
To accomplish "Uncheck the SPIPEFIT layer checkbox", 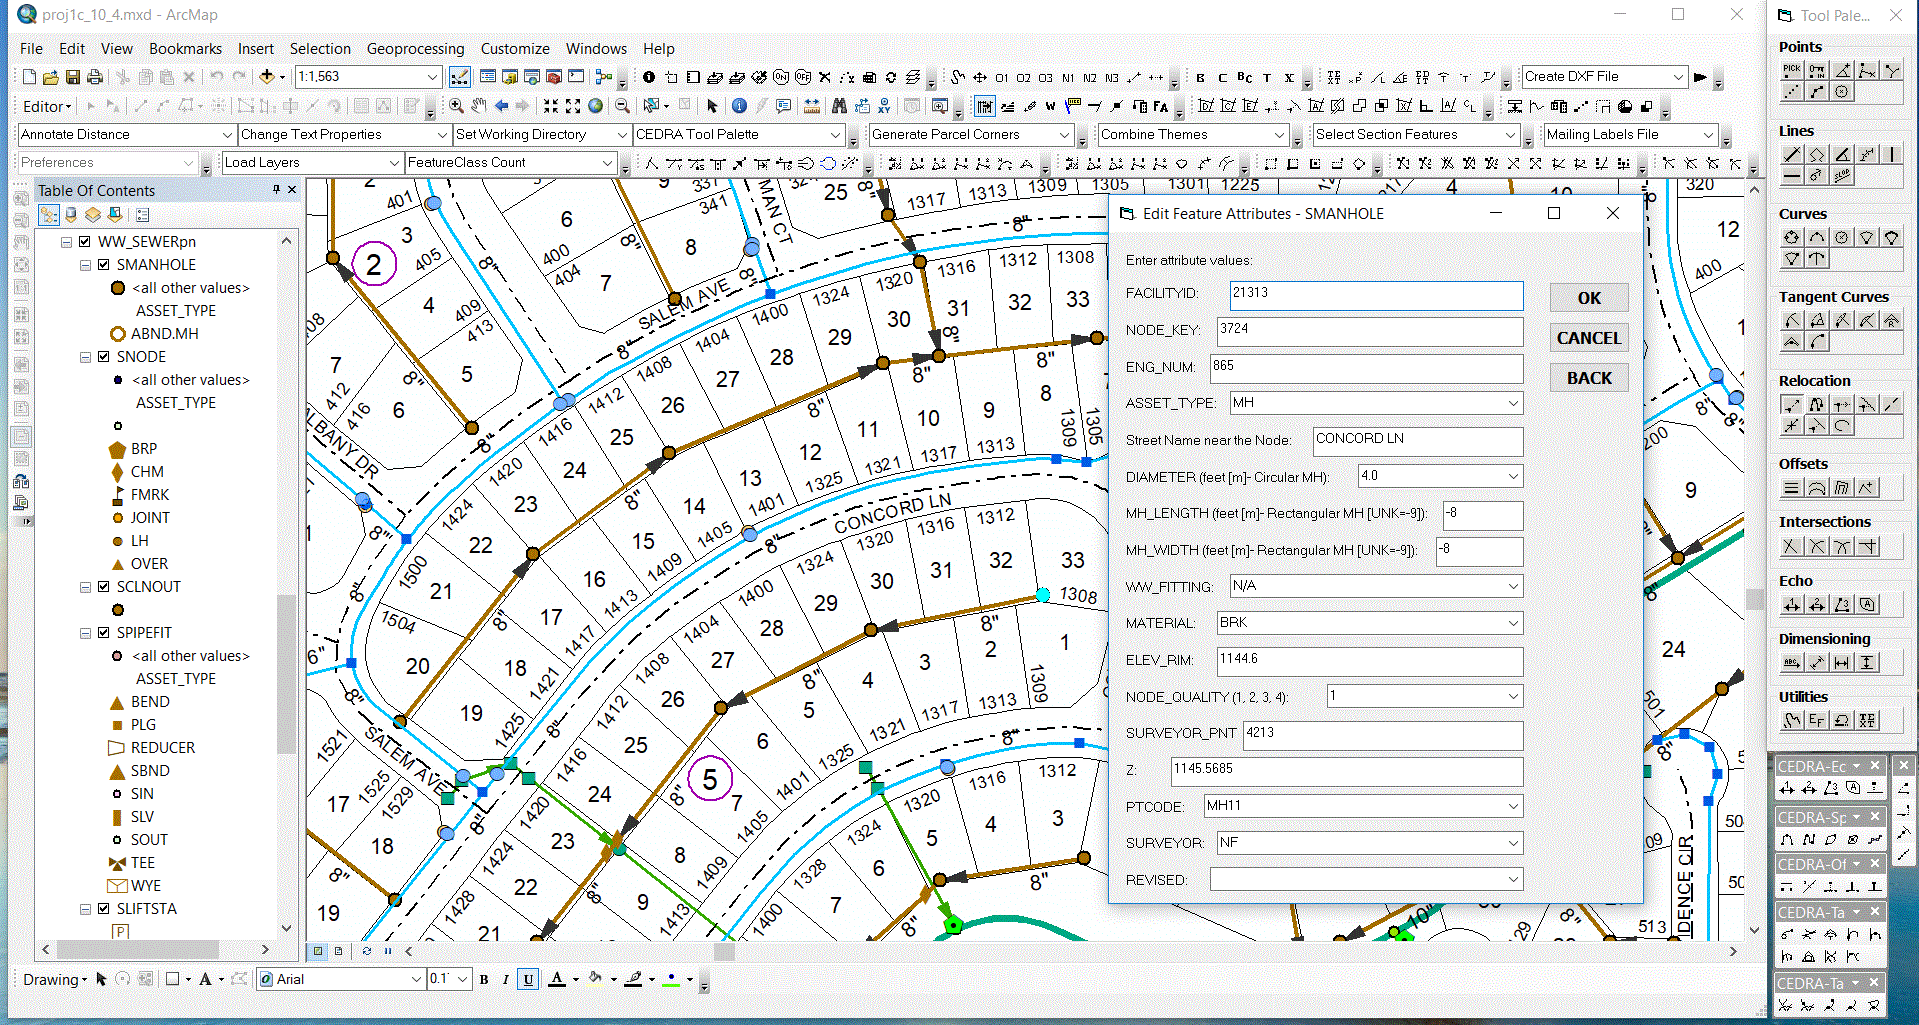I will click(103, 633).
